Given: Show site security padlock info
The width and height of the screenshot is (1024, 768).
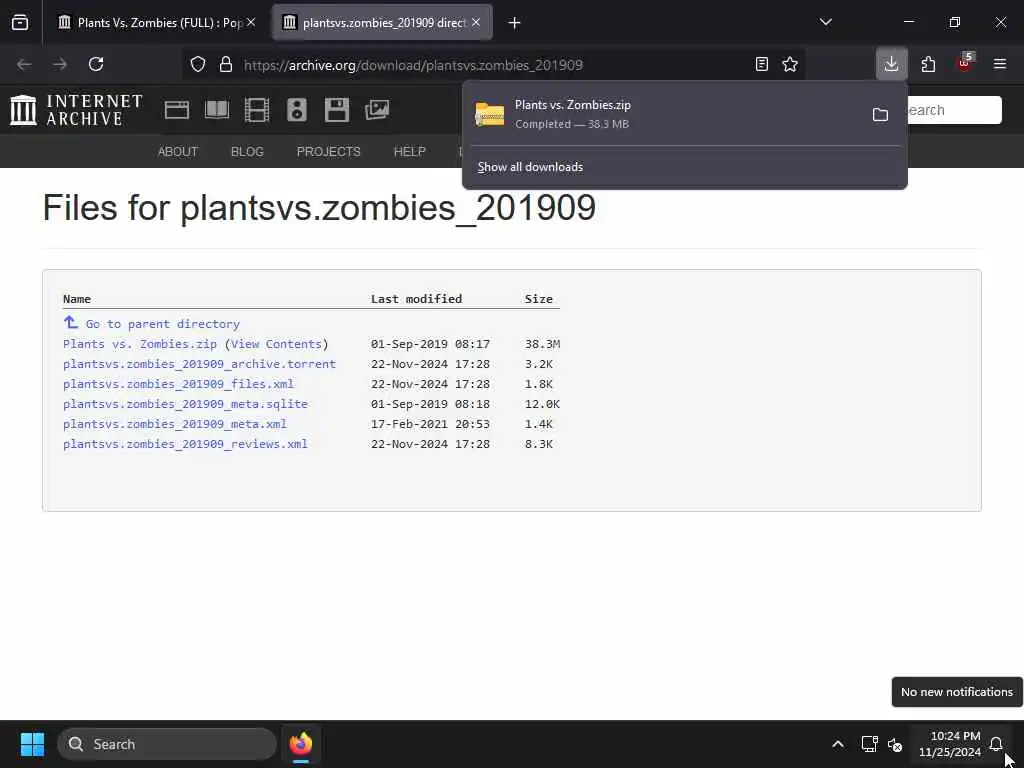Looking at the screenshot, I should [x=226, y=64].
